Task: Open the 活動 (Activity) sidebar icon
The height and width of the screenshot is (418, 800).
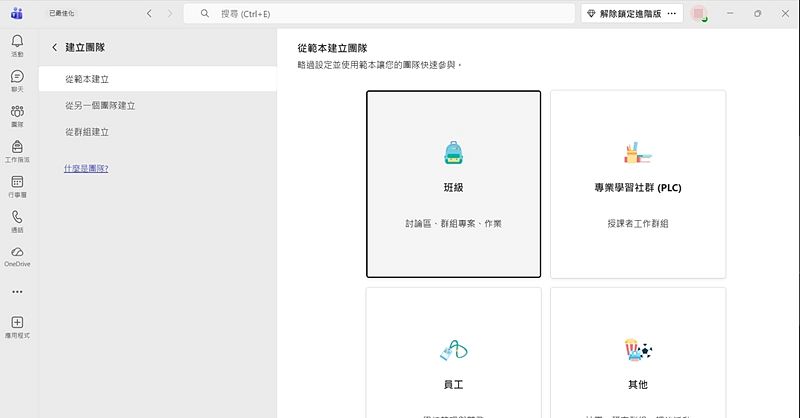Action: coord(17,44)
